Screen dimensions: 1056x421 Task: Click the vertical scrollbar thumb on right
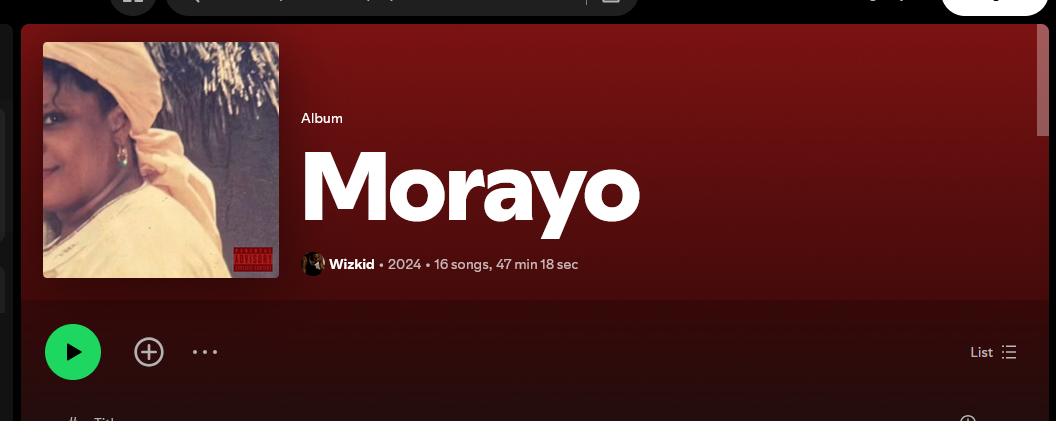click(x=1043, y=79)
